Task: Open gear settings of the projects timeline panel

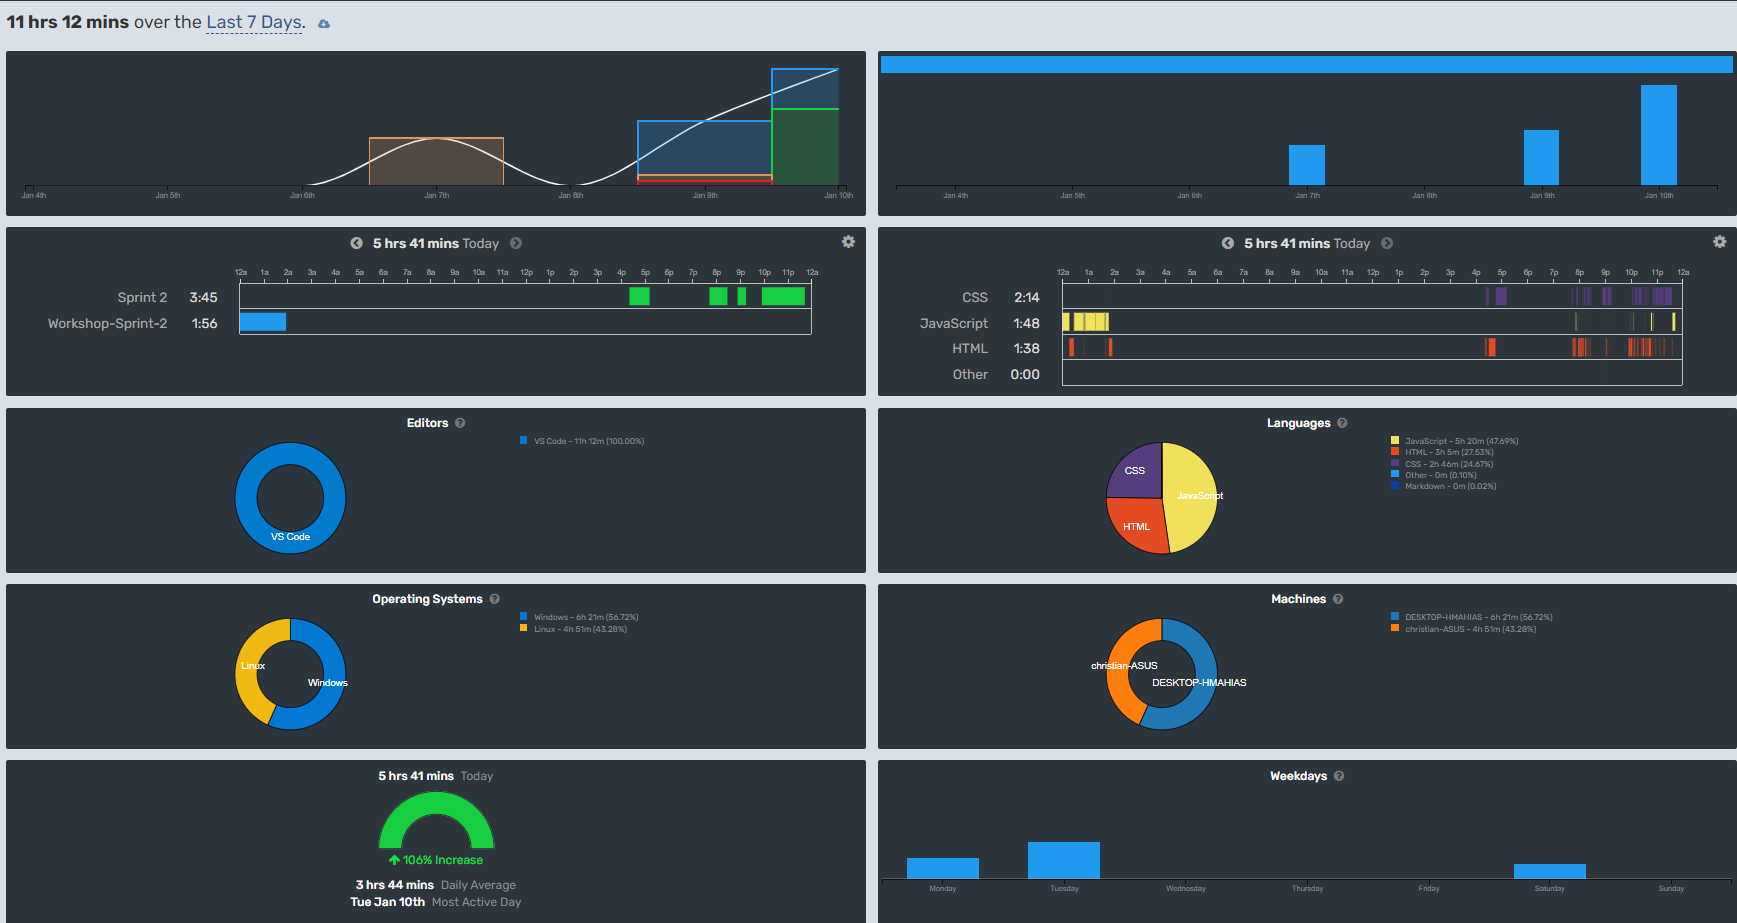Action: coord(848,242)
